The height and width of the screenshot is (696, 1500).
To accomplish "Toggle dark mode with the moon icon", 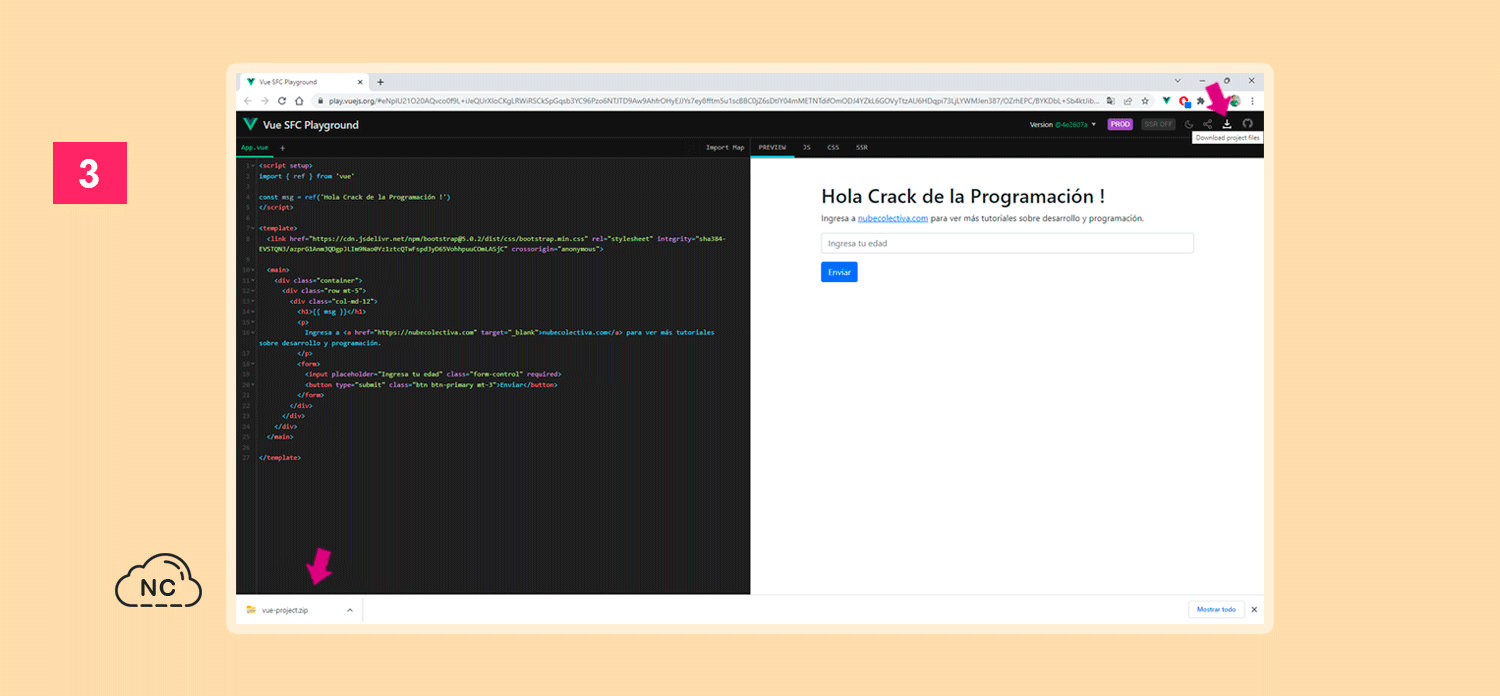I will [1189, 125].
